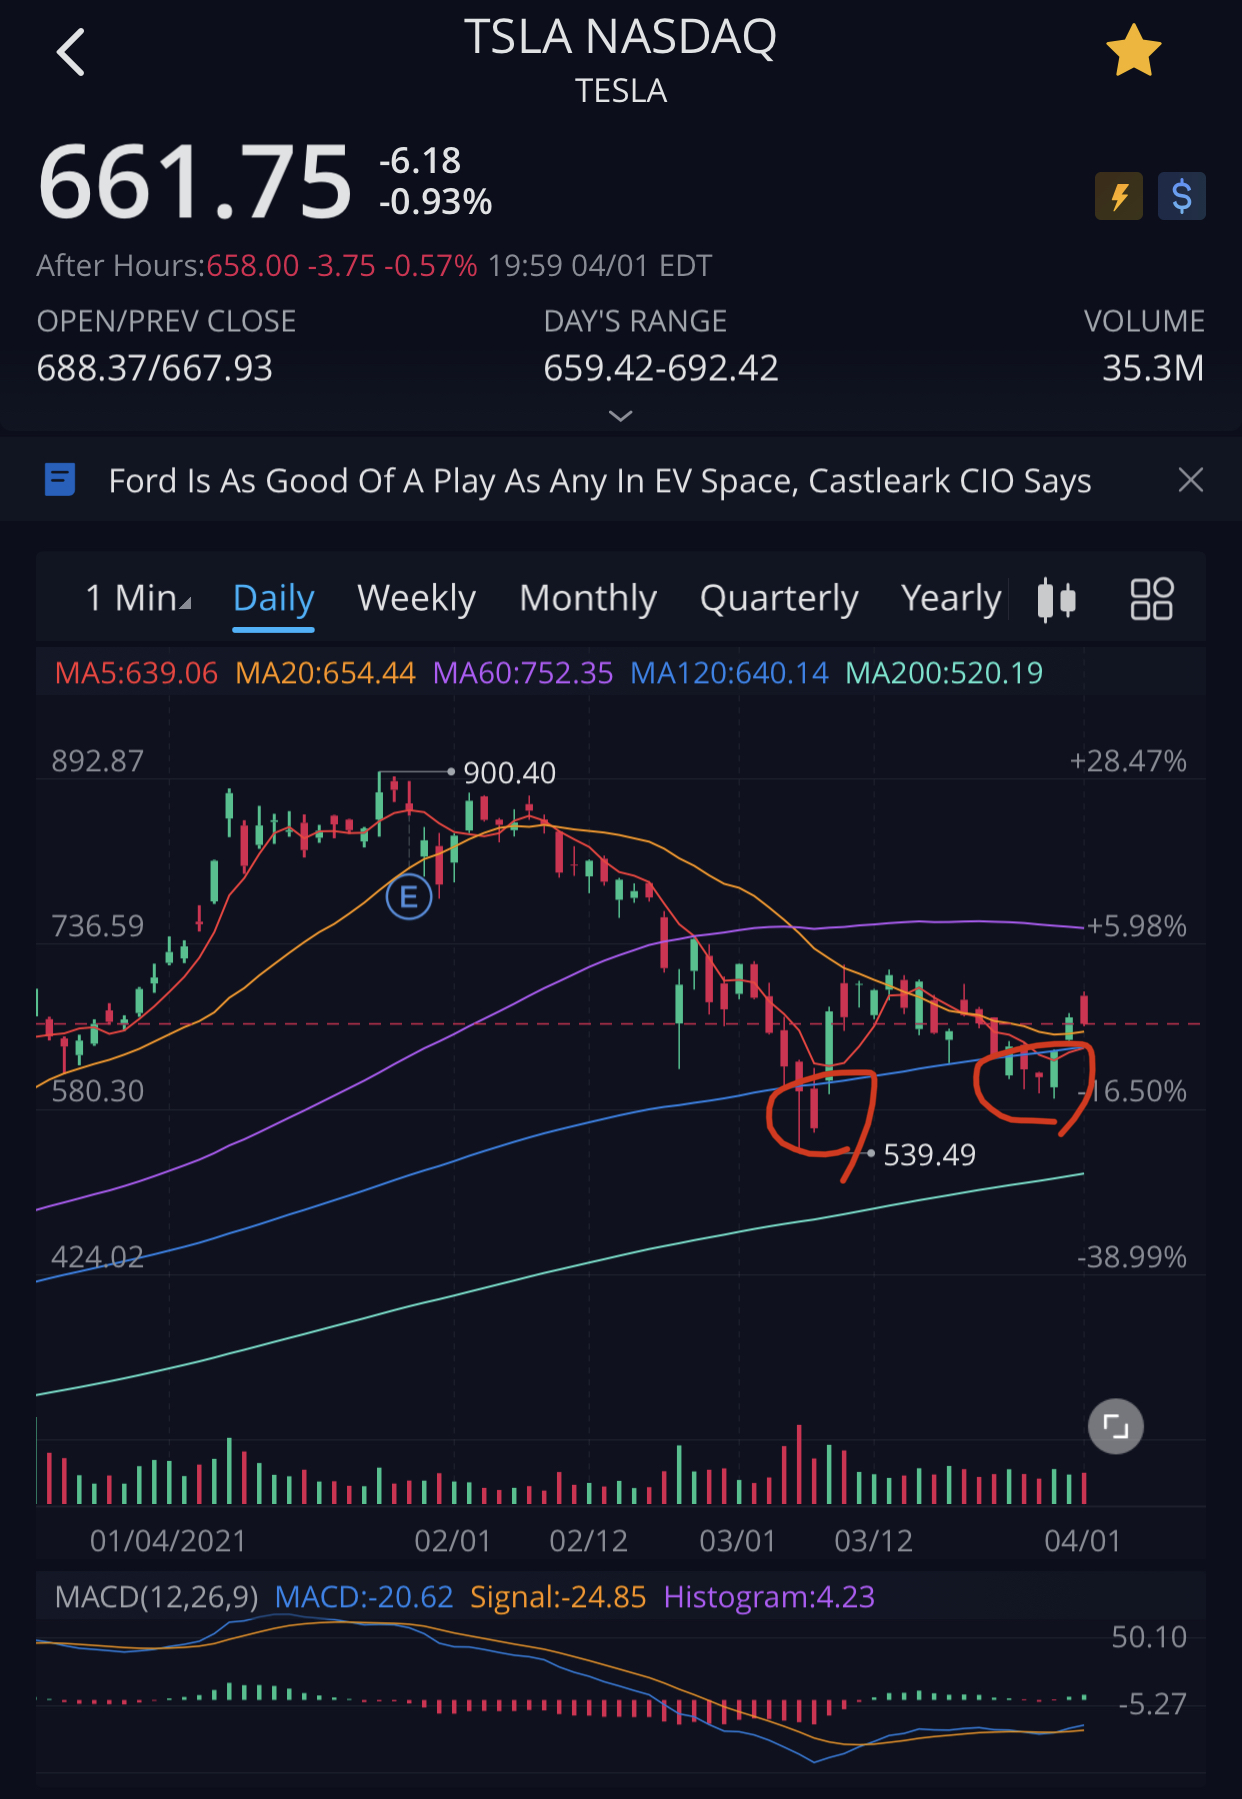
Task: Switch to the Quarterly chart tab
Action: click(x=779, y=598)
